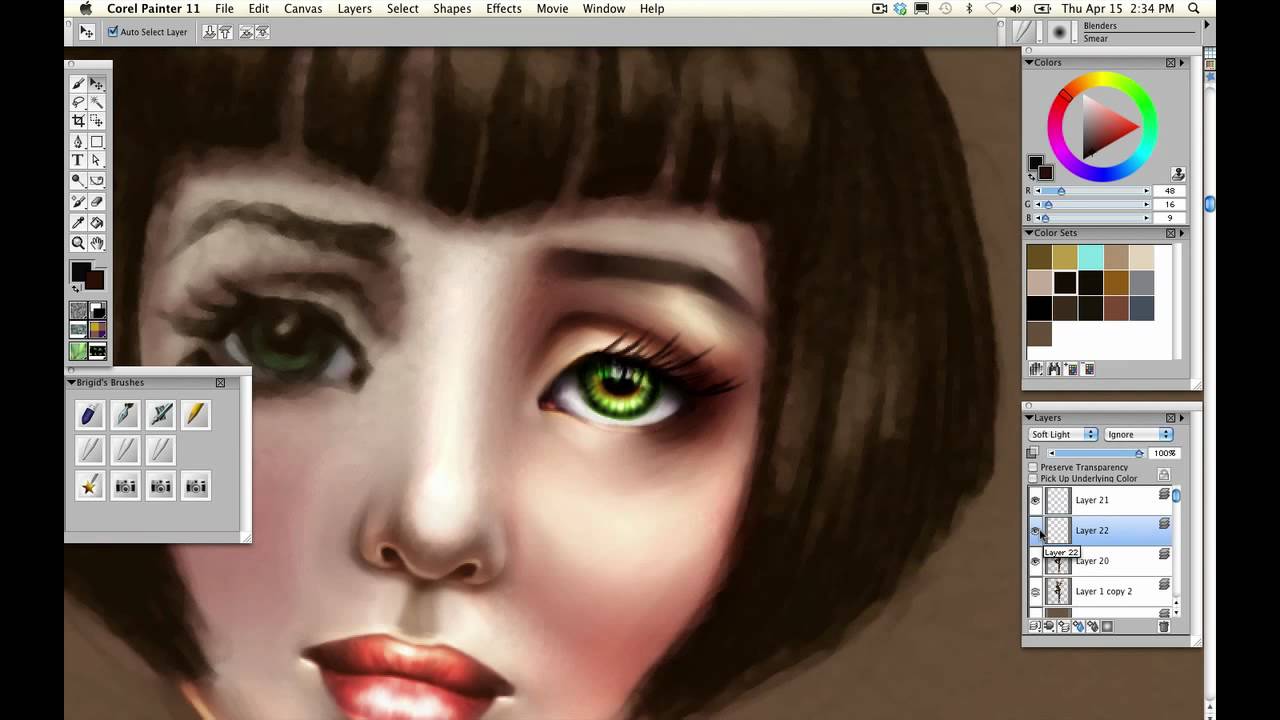The image size is (1280, 720).
Task: Click the star brush in Brigid's Brushes
Action: pos(90,486)
